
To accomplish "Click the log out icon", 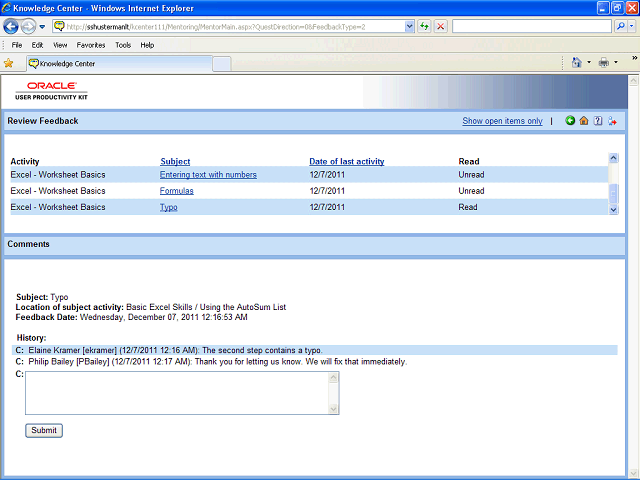I will point(612,121).
